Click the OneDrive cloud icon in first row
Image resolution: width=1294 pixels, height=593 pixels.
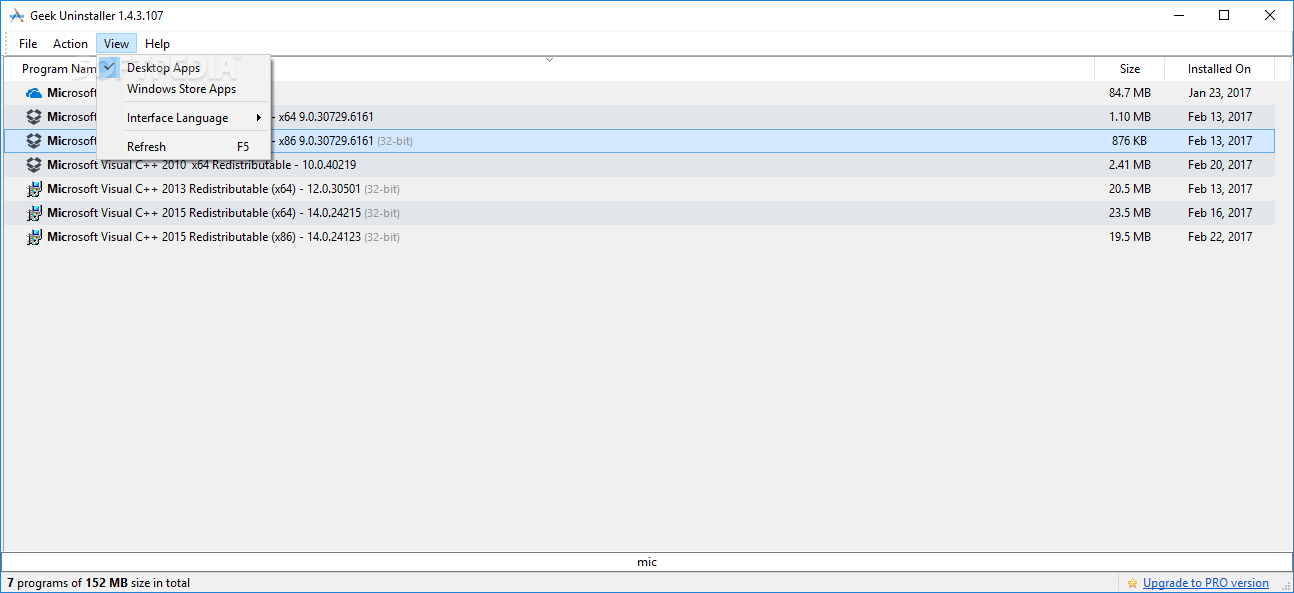34,93
